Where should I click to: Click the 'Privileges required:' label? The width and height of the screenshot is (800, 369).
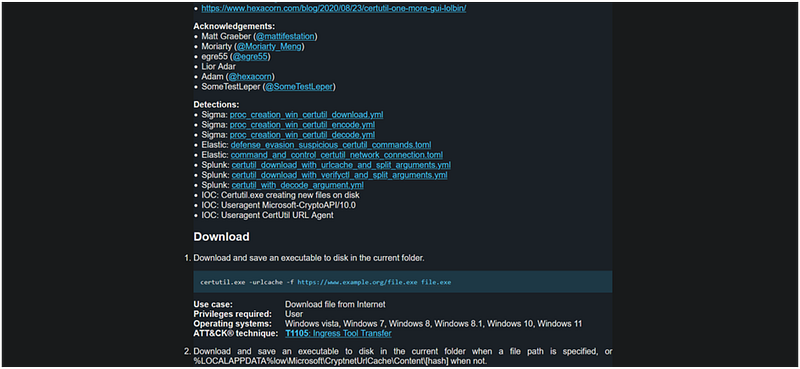point(232,314)
